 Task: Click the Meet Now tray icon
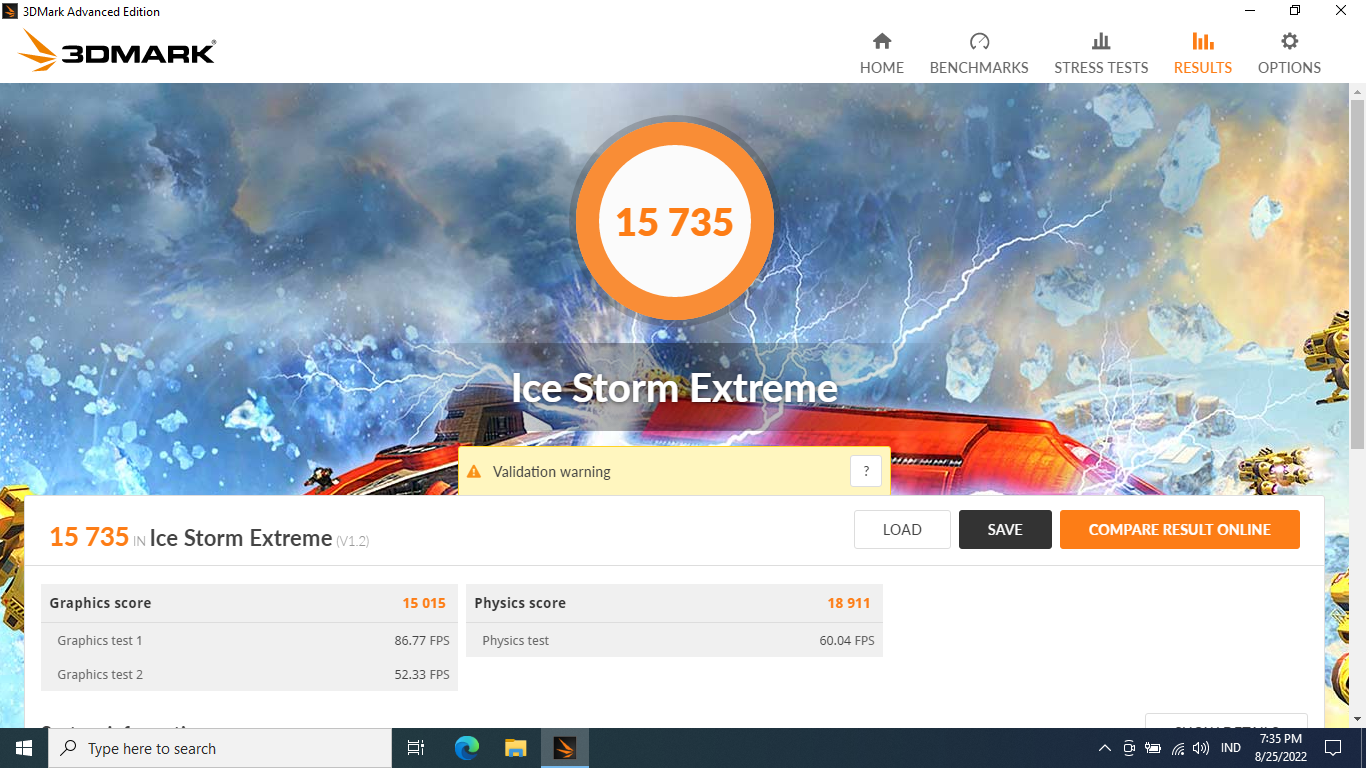[x=1129, y=748]
